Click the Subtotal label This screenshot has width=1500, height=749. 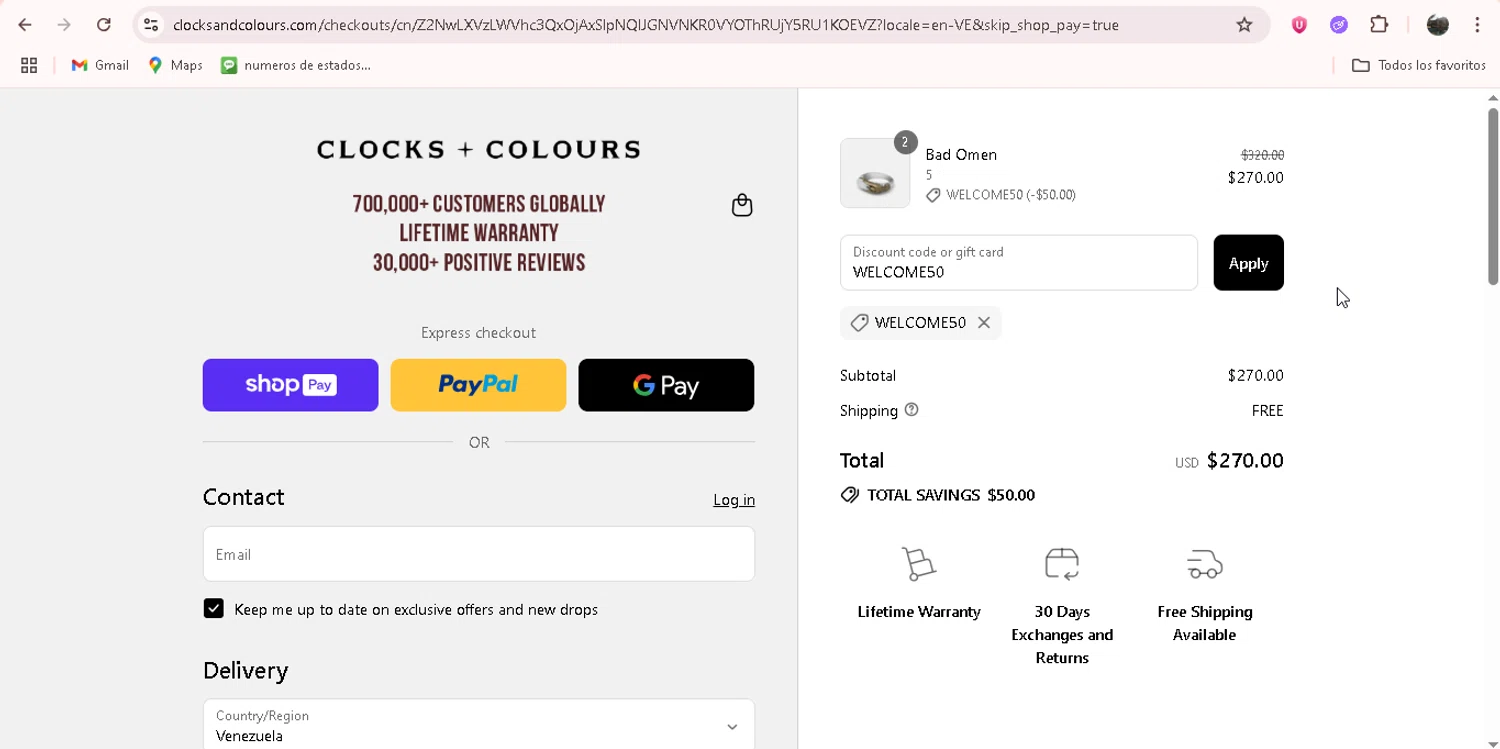[868, 376]
